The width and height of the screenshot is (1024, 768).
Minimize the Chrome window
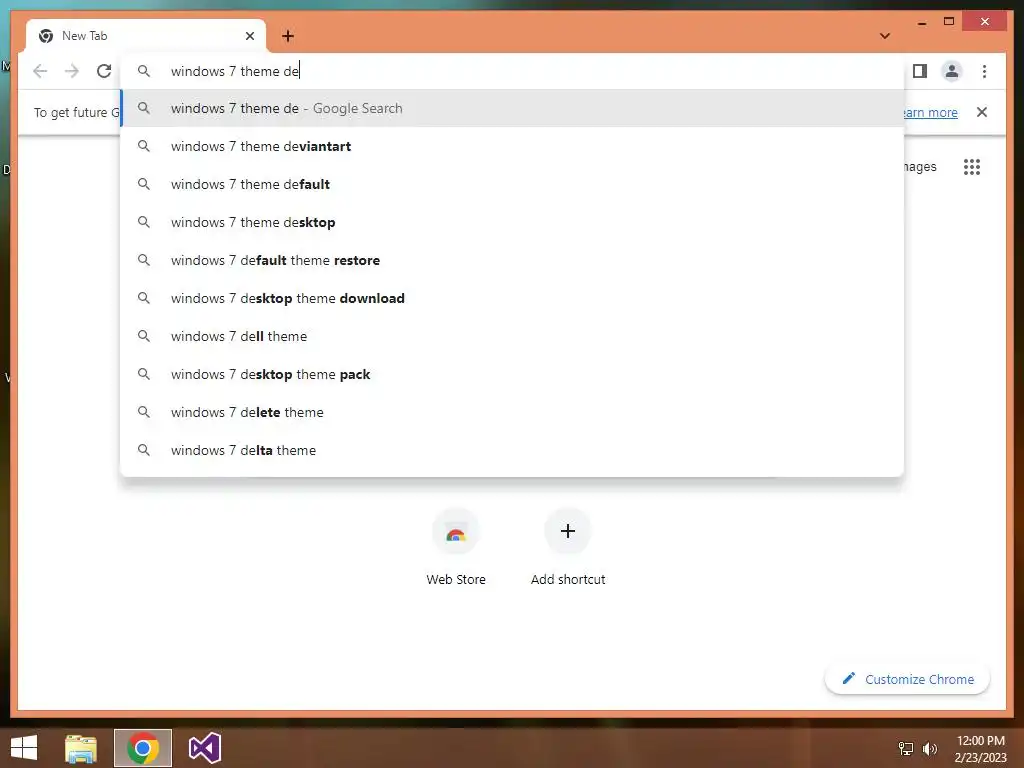(x=922, y=22)
